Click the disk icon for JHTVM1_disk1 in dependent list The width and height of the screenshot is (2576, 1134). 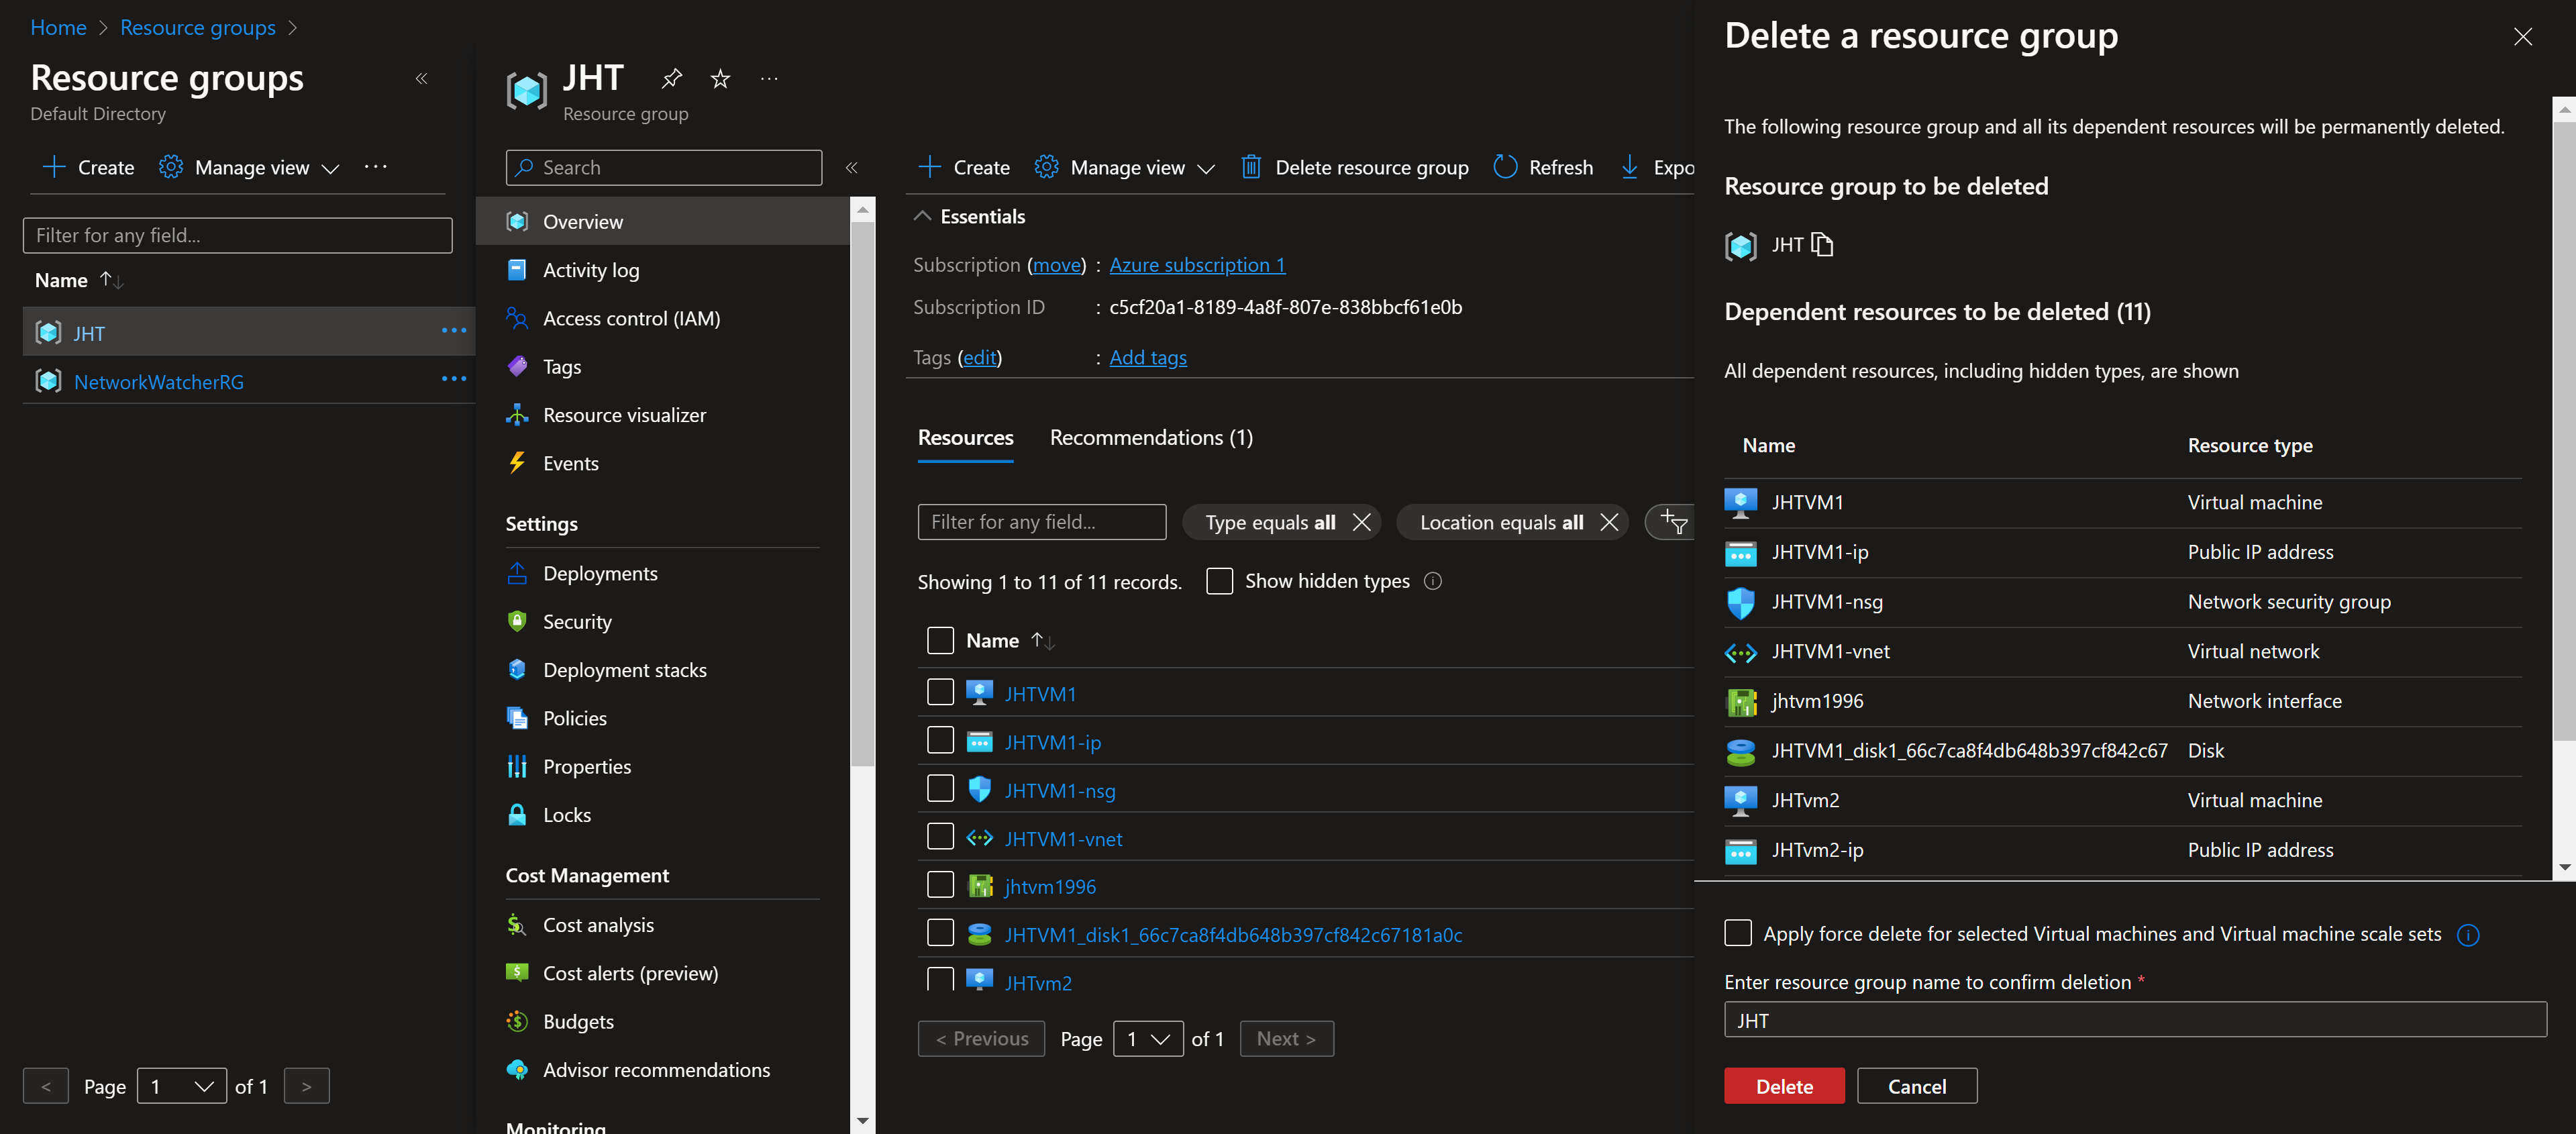(1741, 752)
